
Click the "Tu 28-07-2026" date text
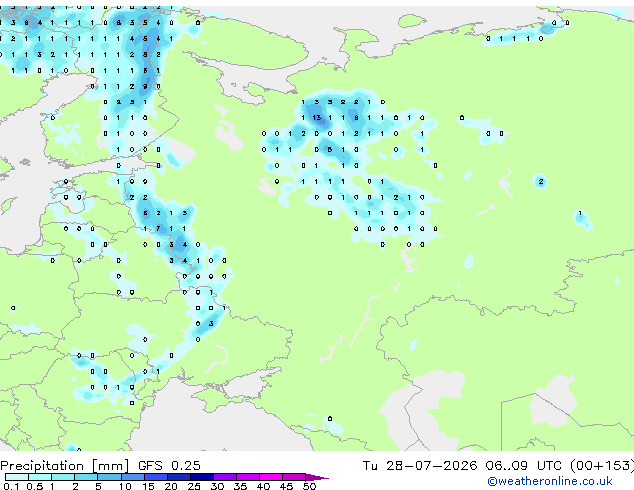(x=420, y=466)
